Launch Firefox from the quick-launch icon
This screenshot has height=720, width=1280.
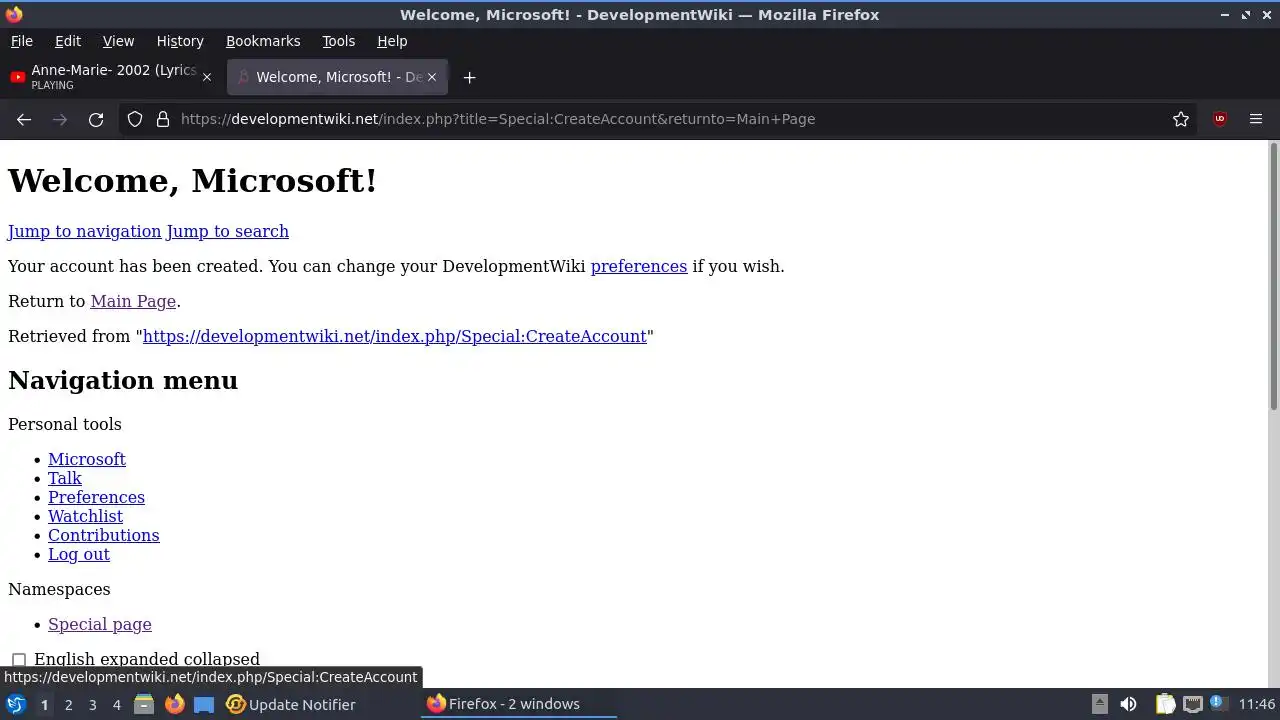(x=174, y=704)
